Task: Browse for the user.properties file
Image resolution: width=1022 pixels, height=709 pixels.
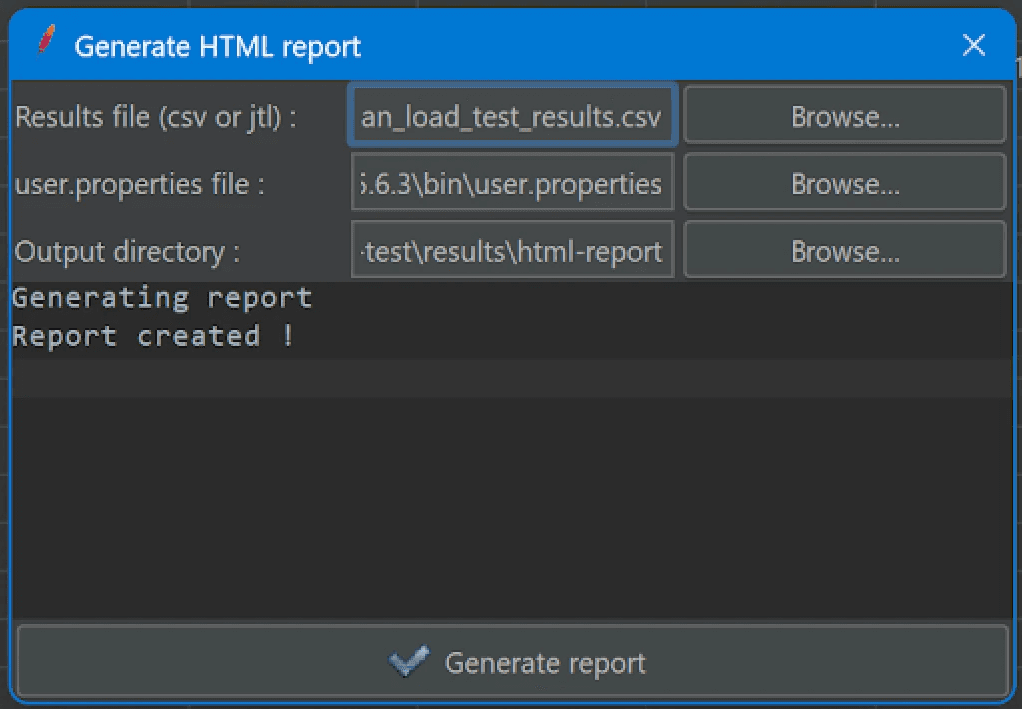Action: [x=845, y=182]
